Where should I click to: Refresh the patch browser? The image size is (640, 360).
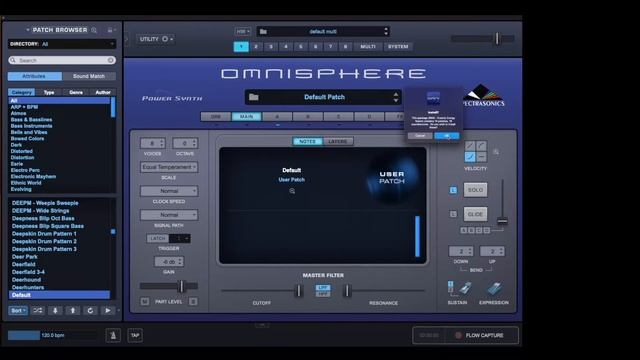pyautogui.click(x=90, y=311)
